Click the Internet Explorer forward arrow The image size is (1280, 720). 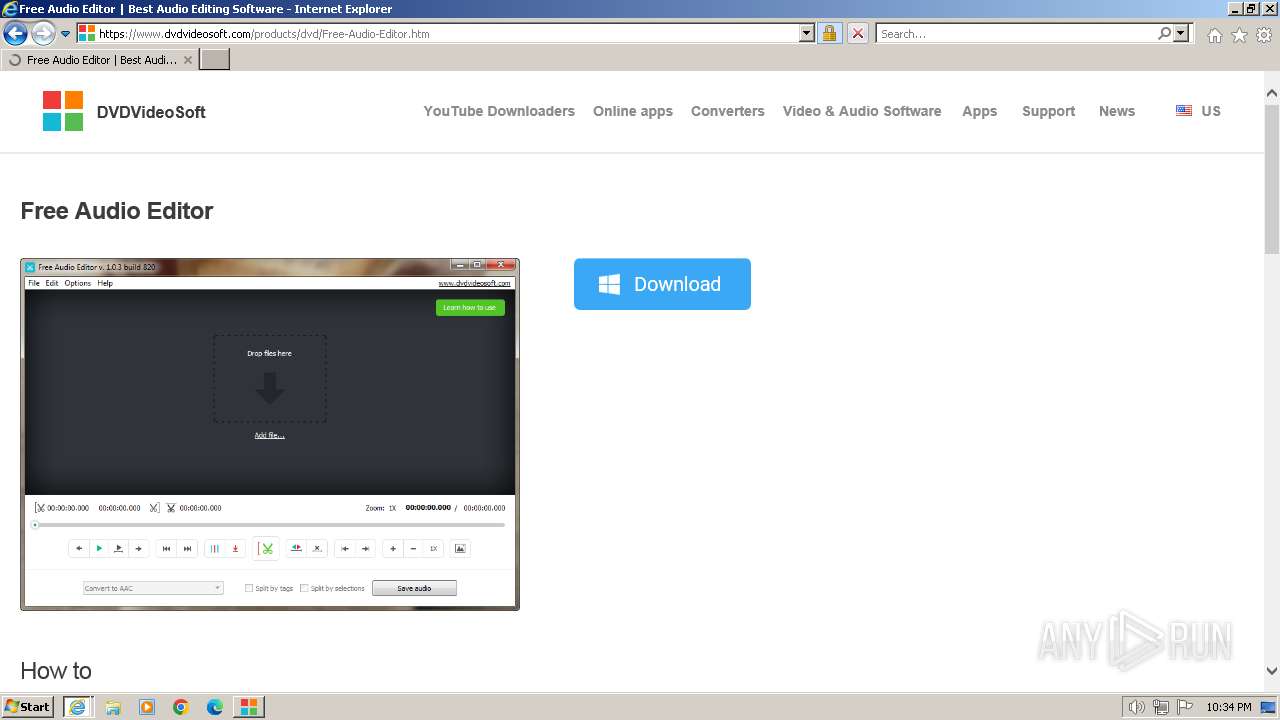[43, 34]
